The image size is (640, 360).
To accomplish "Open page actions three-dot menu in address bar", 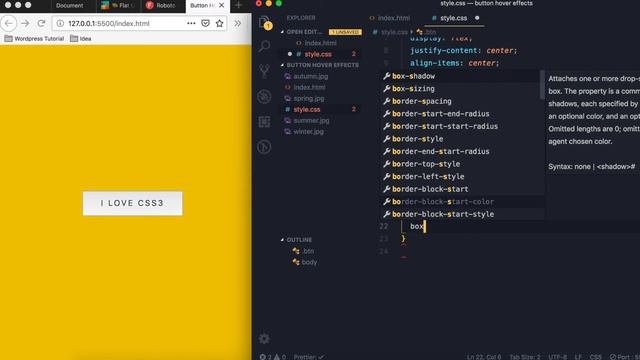I will pyautogui.click(x=191, y=23).
